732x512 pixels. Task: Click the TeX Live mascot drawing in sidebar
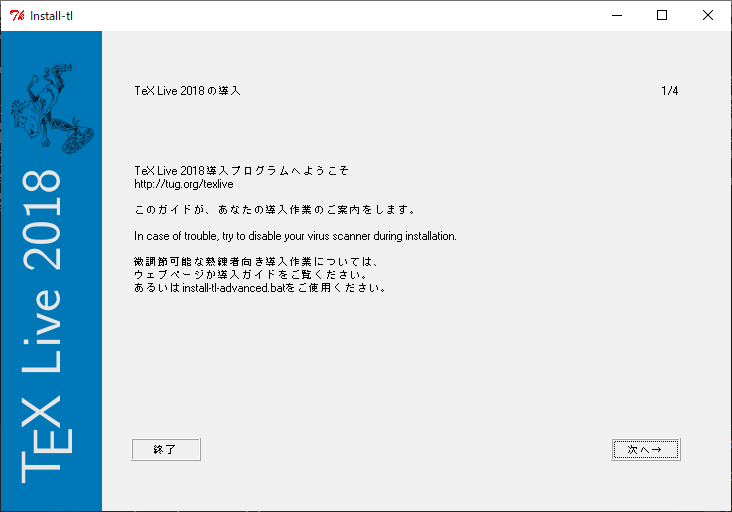pos(52,109)
